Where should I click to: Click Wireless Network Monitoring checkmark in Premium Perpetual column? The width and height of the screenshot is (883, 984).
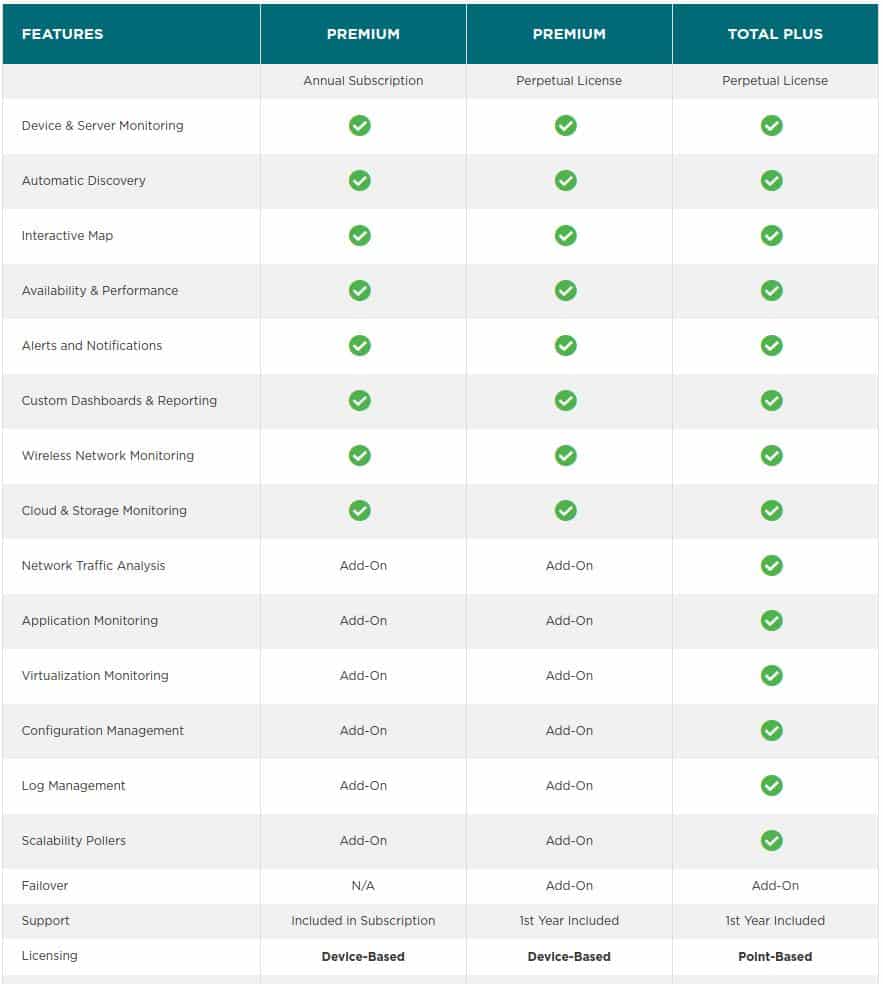pos(565,456)
